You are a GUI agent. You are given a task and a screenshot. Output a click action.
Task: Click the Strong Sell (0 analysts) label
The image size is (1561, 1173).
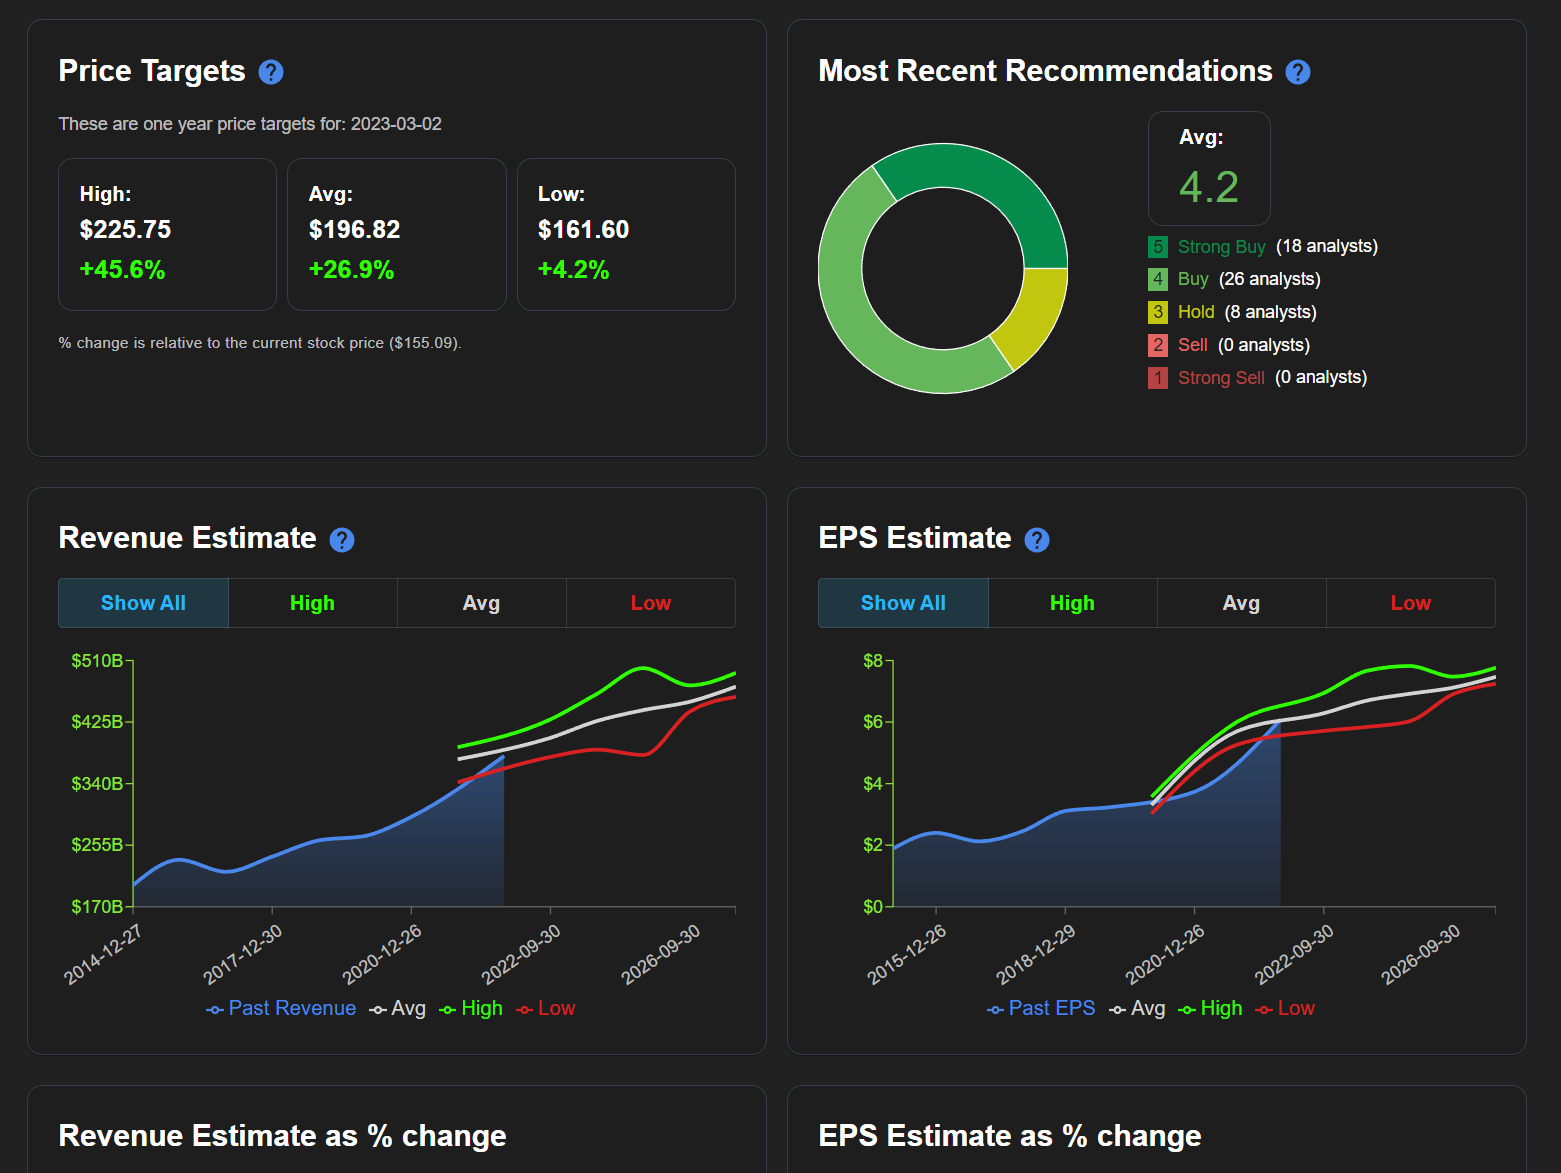pyautogui.click(x=1272, y=378)
